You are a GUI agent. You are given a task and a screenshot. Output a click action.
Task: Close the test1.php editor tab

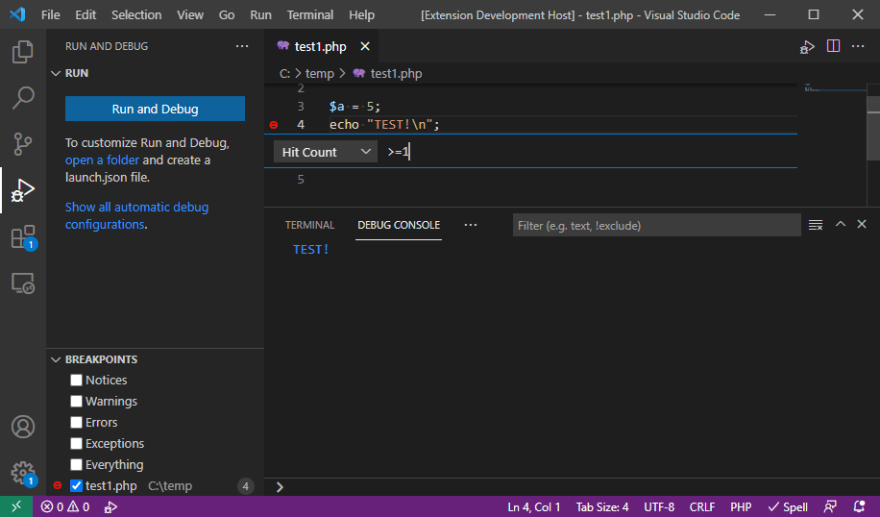tap(365, 46)
